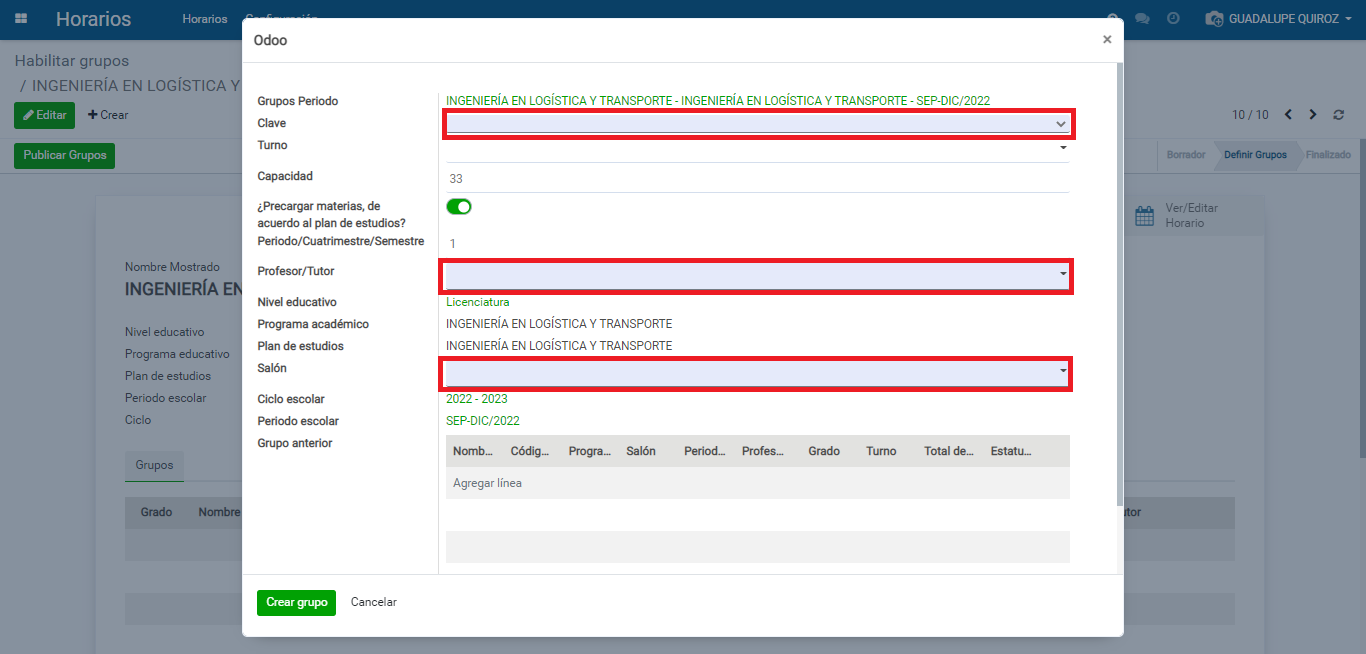Click the Capacidad input field
Image resolution: width=1366 pixels, height=654 pixels.
[x=756, y=179]
